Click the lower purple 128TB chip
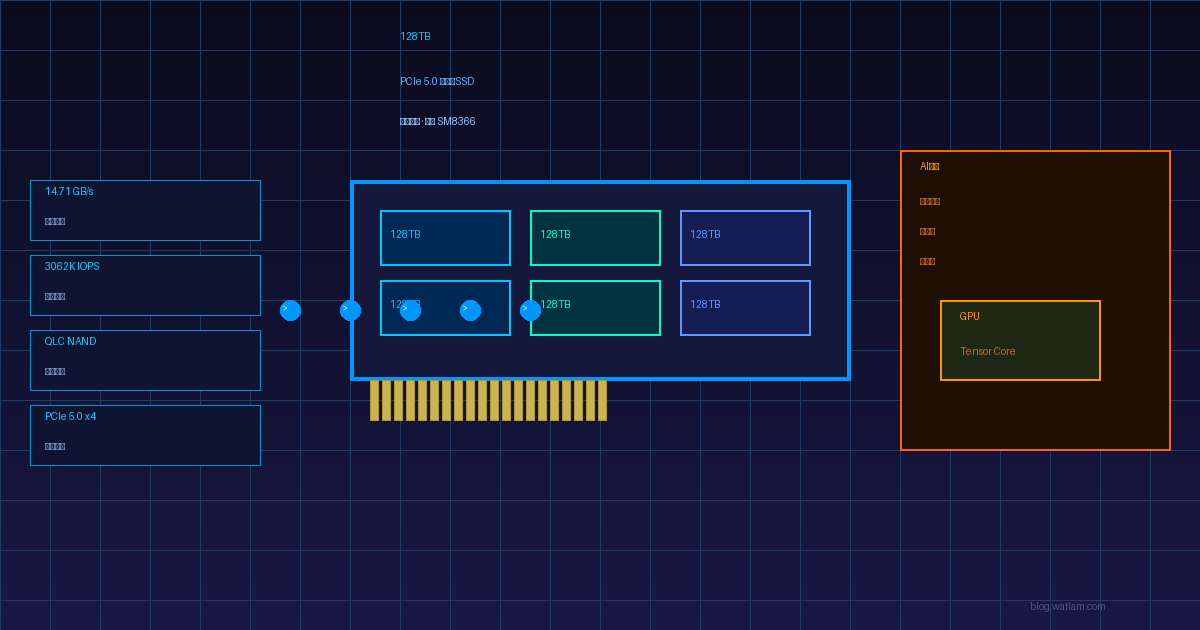 745,308
